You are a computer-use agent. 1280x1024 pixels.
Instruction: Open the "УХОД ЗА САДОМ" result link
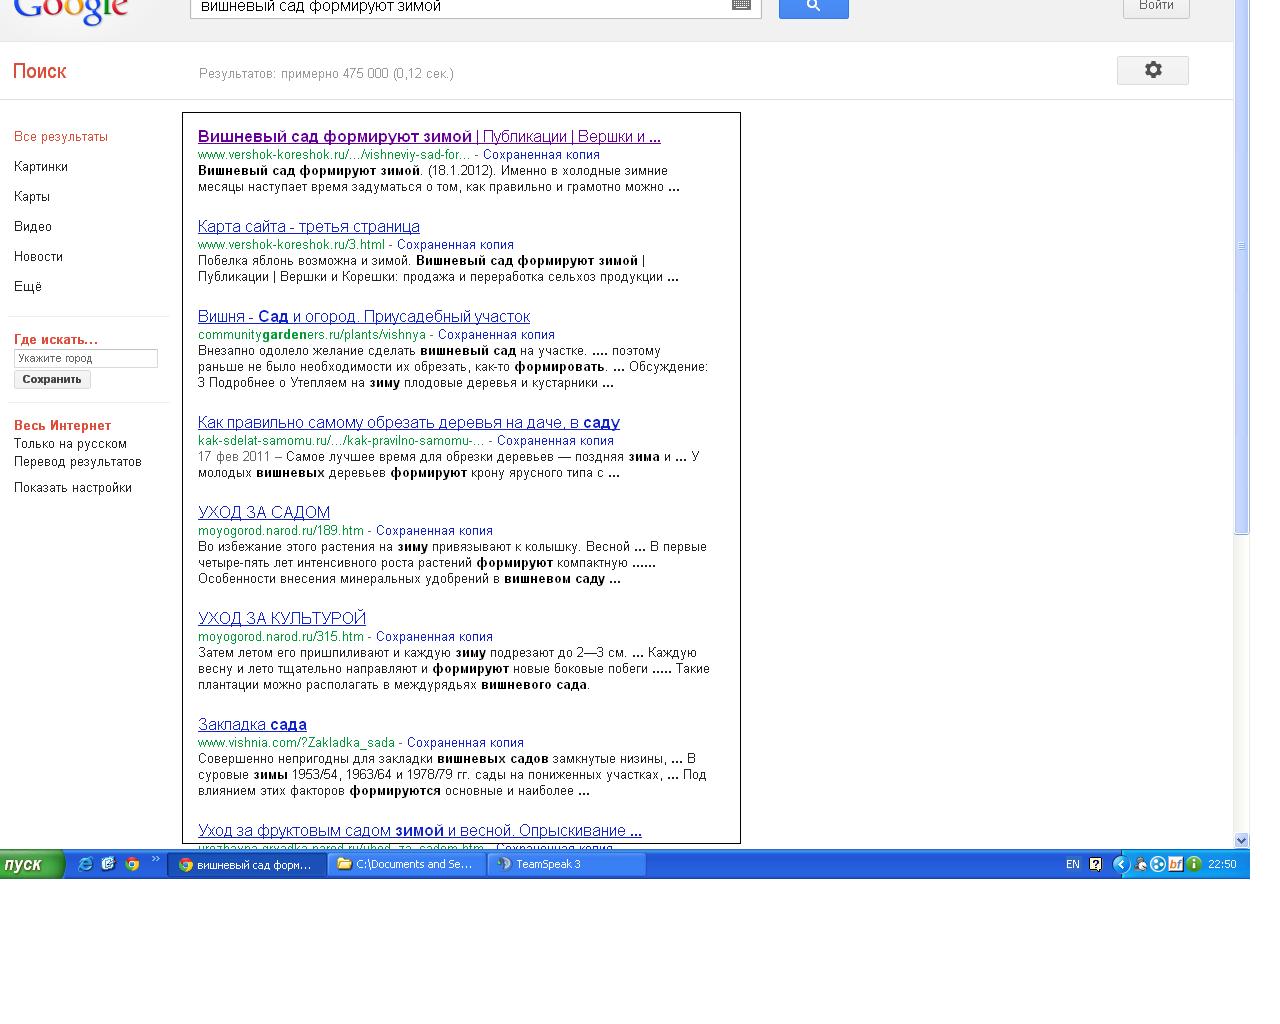pos(264,513)
